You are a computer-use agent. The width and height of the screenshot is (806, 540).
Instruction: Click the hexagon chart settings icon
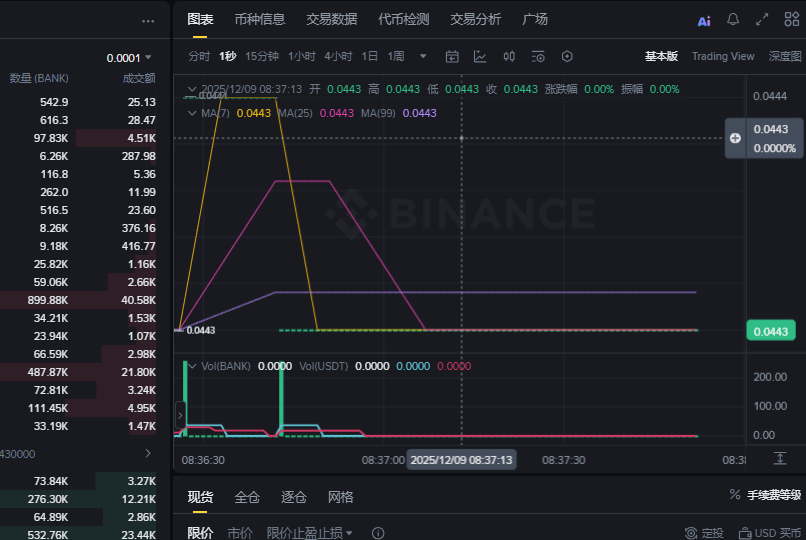tap(567, 56)
